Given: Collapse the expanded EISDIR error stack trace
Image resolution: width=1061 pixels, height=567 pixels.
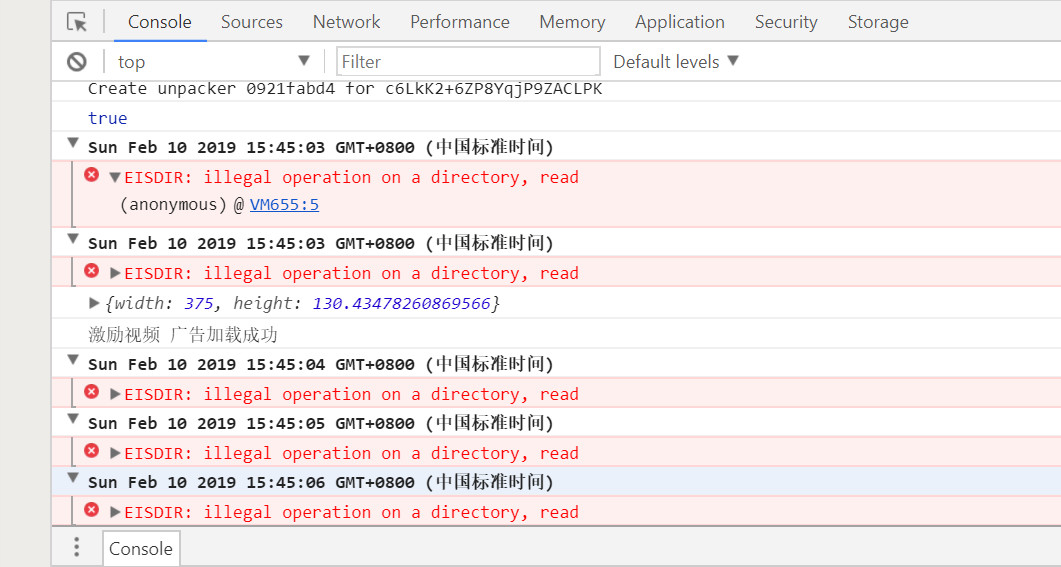Looking at the screenshot, I should coord(115,177).
